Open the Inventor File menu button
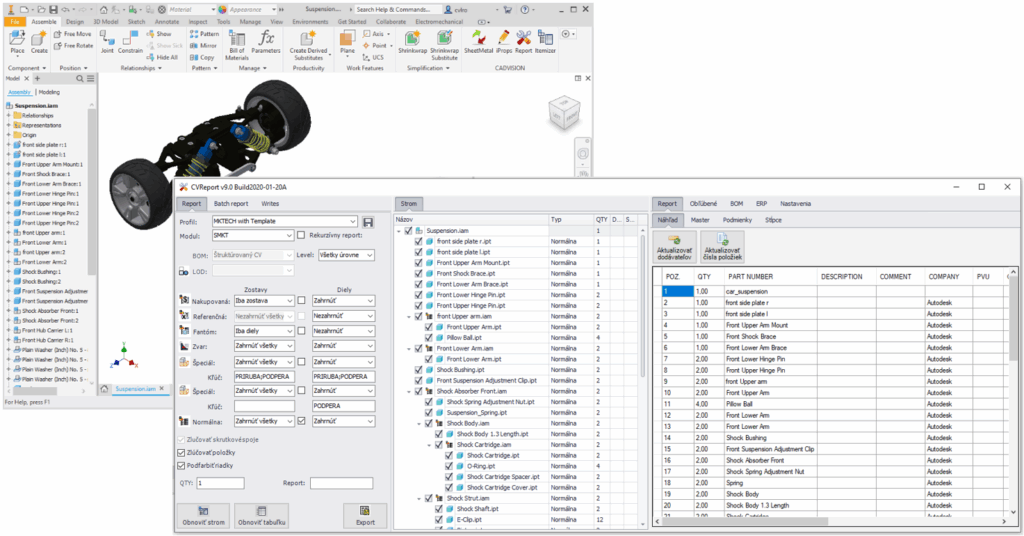Screen dimensions: 1024x536 (14, 22)
